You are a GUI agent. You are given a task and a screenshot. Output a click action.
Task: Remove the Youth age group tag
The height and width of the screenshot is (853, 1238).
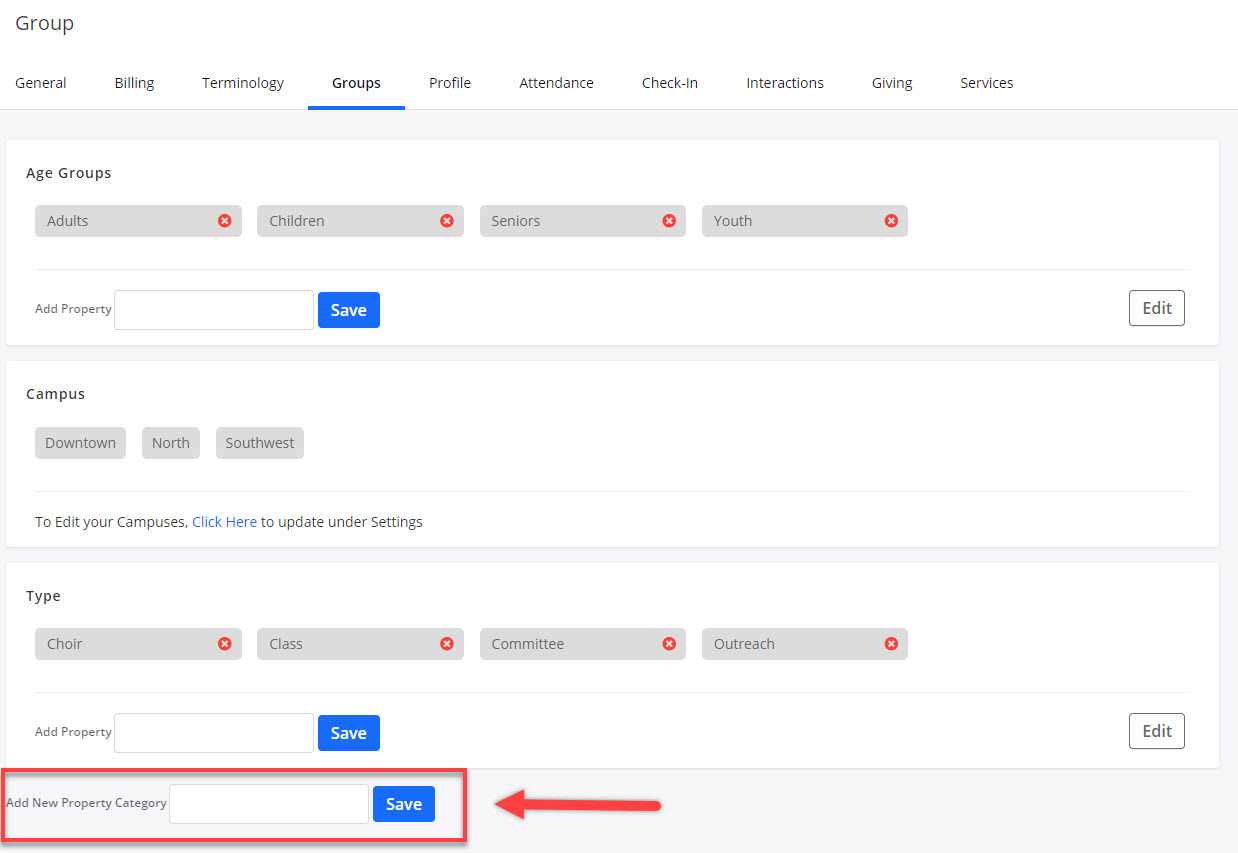pos(891,221)
